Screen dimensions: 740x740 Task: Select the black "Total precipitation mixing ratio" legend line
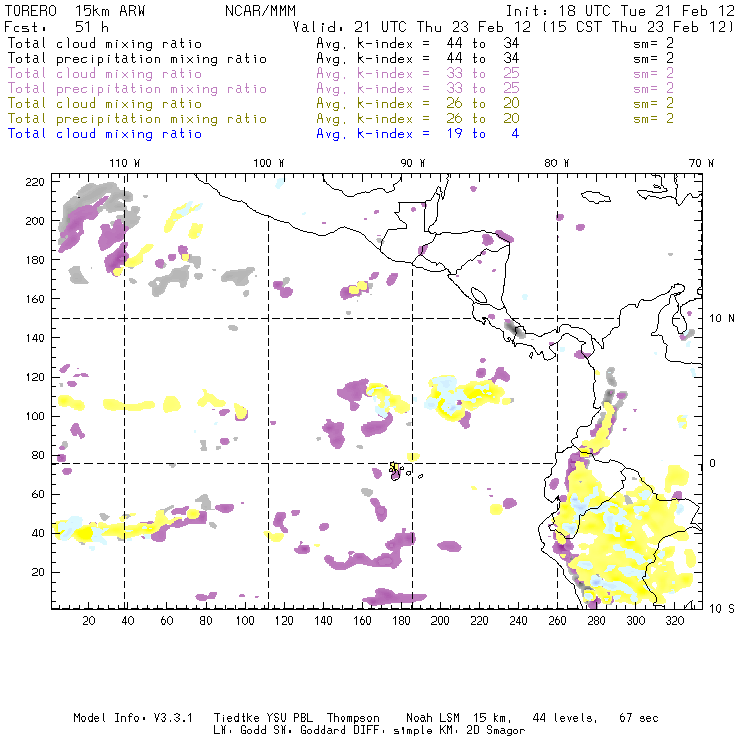click(x=137, y=59)
